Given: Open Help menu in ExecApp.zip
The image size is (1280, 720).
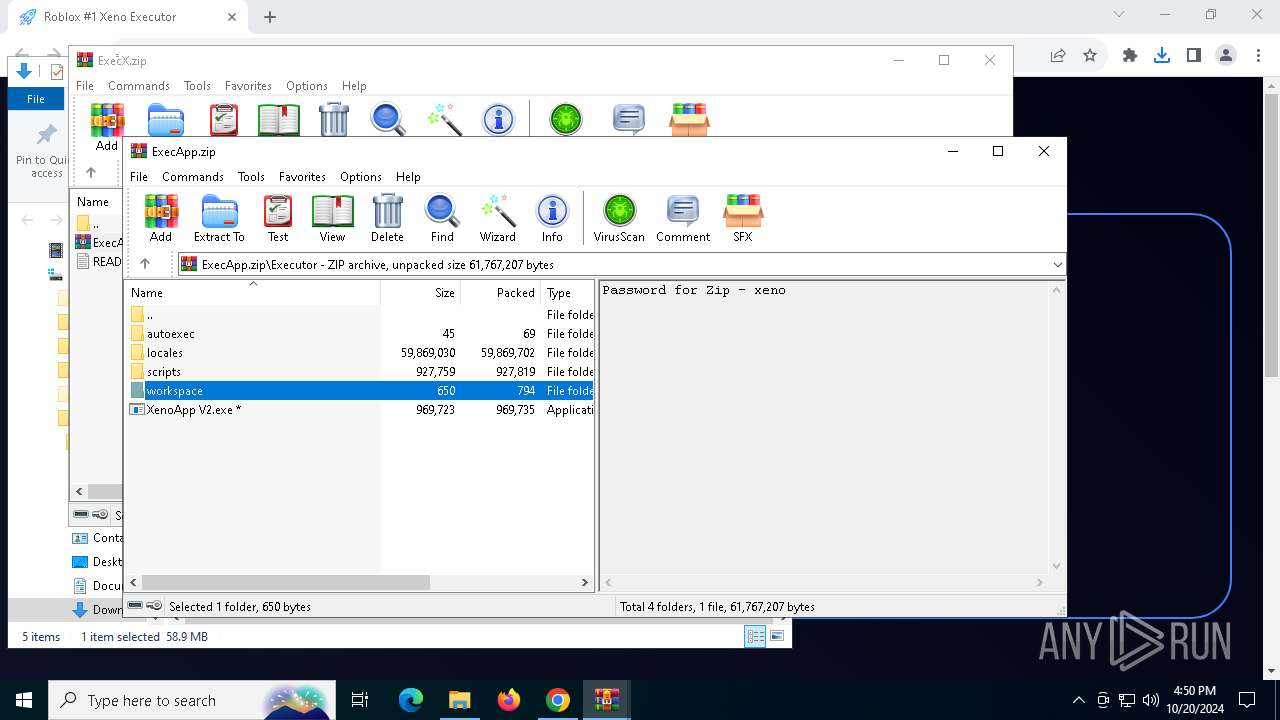Looking at the screenshot, I should (x=408, y=176).
